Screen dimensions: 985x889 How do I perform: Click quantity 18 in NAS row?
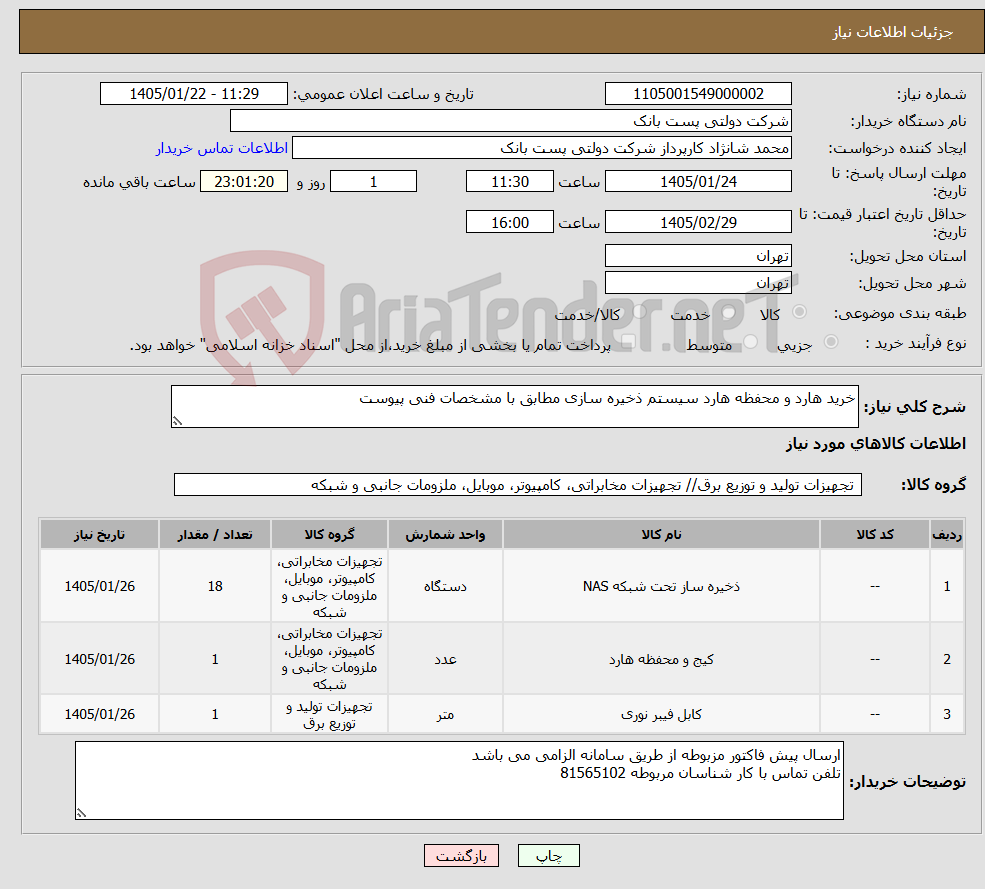point(215,586)
